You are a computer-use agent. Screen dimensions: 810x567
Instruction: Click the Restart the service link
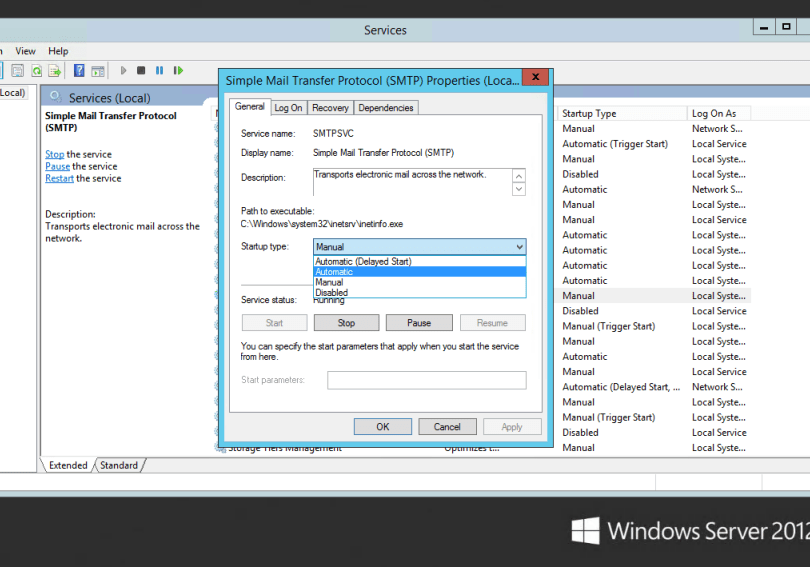(x=59, y=178)
